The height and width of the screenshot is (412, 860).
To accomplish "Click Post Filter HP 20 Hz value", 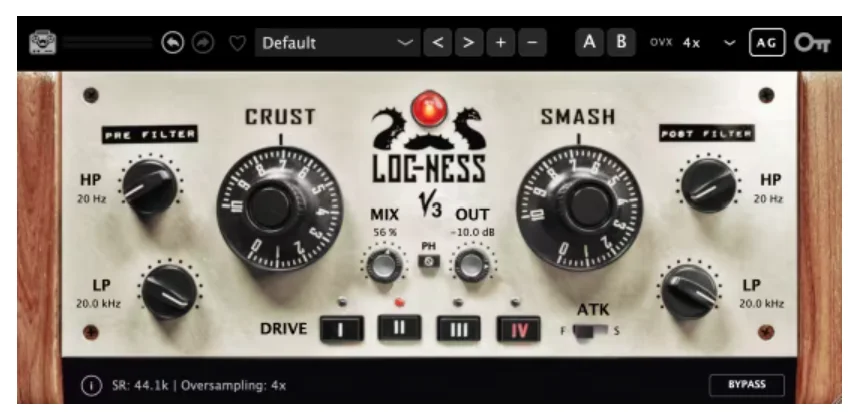I will 768,199.
